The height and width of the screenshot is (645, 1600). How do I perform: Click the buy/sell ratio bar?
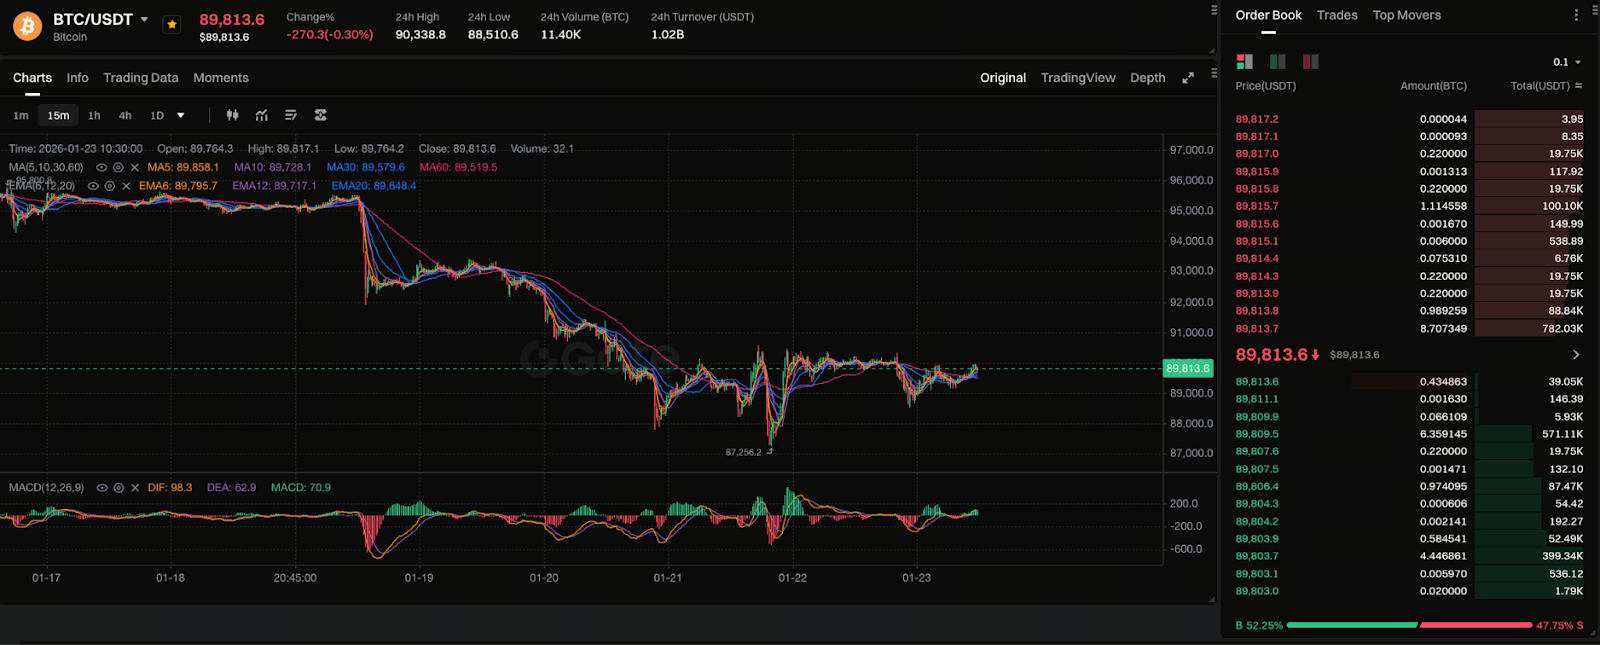(x=1409, y=625)
